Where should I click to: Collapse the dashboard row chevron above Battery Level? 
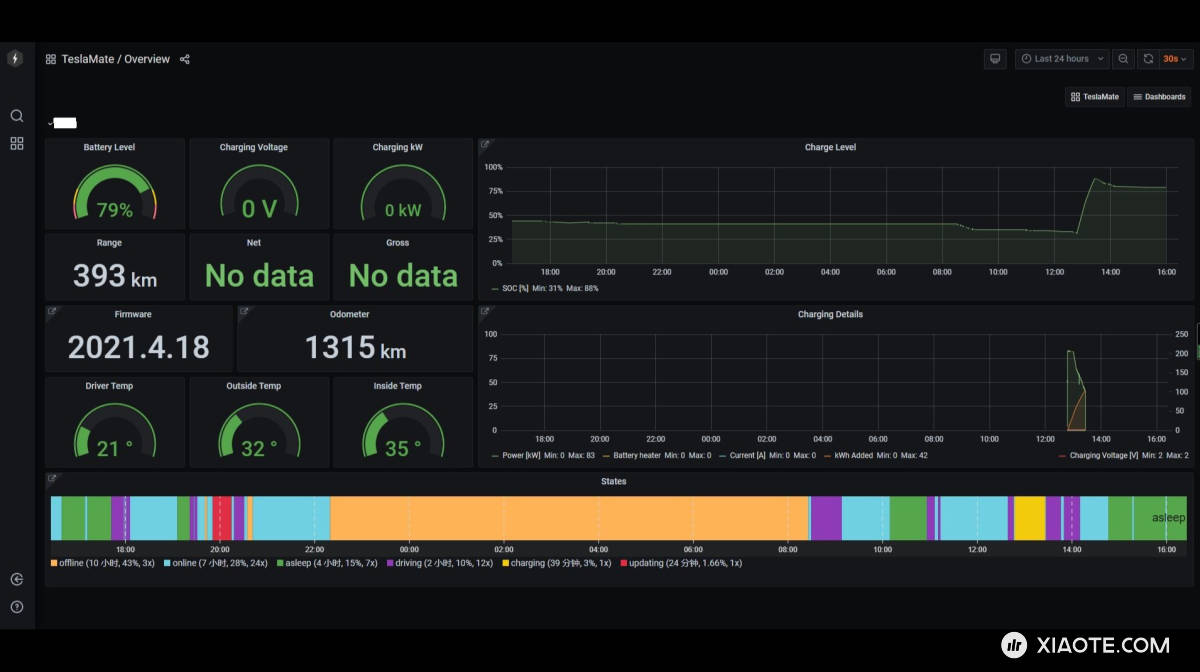[50, 124]
